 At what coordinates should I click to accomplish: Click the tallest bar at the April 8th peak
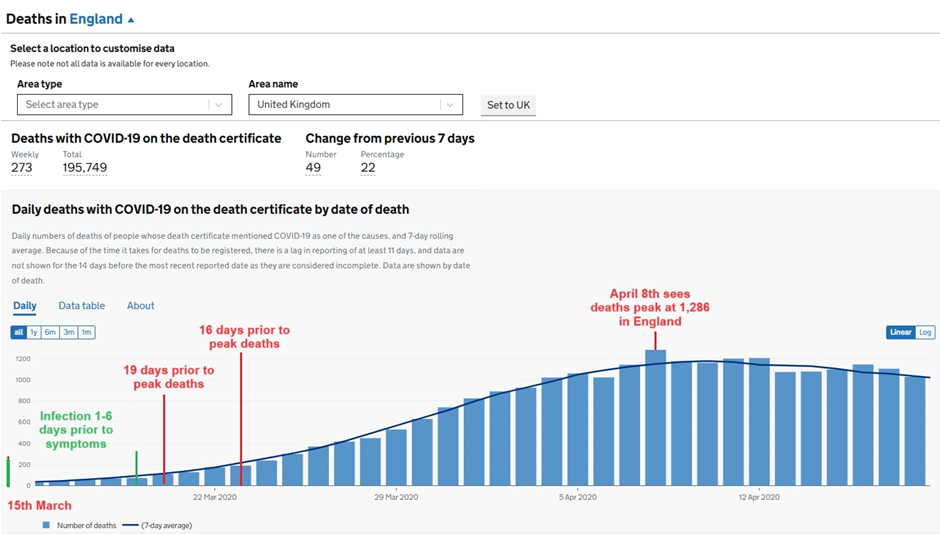(x=655, y=418)
